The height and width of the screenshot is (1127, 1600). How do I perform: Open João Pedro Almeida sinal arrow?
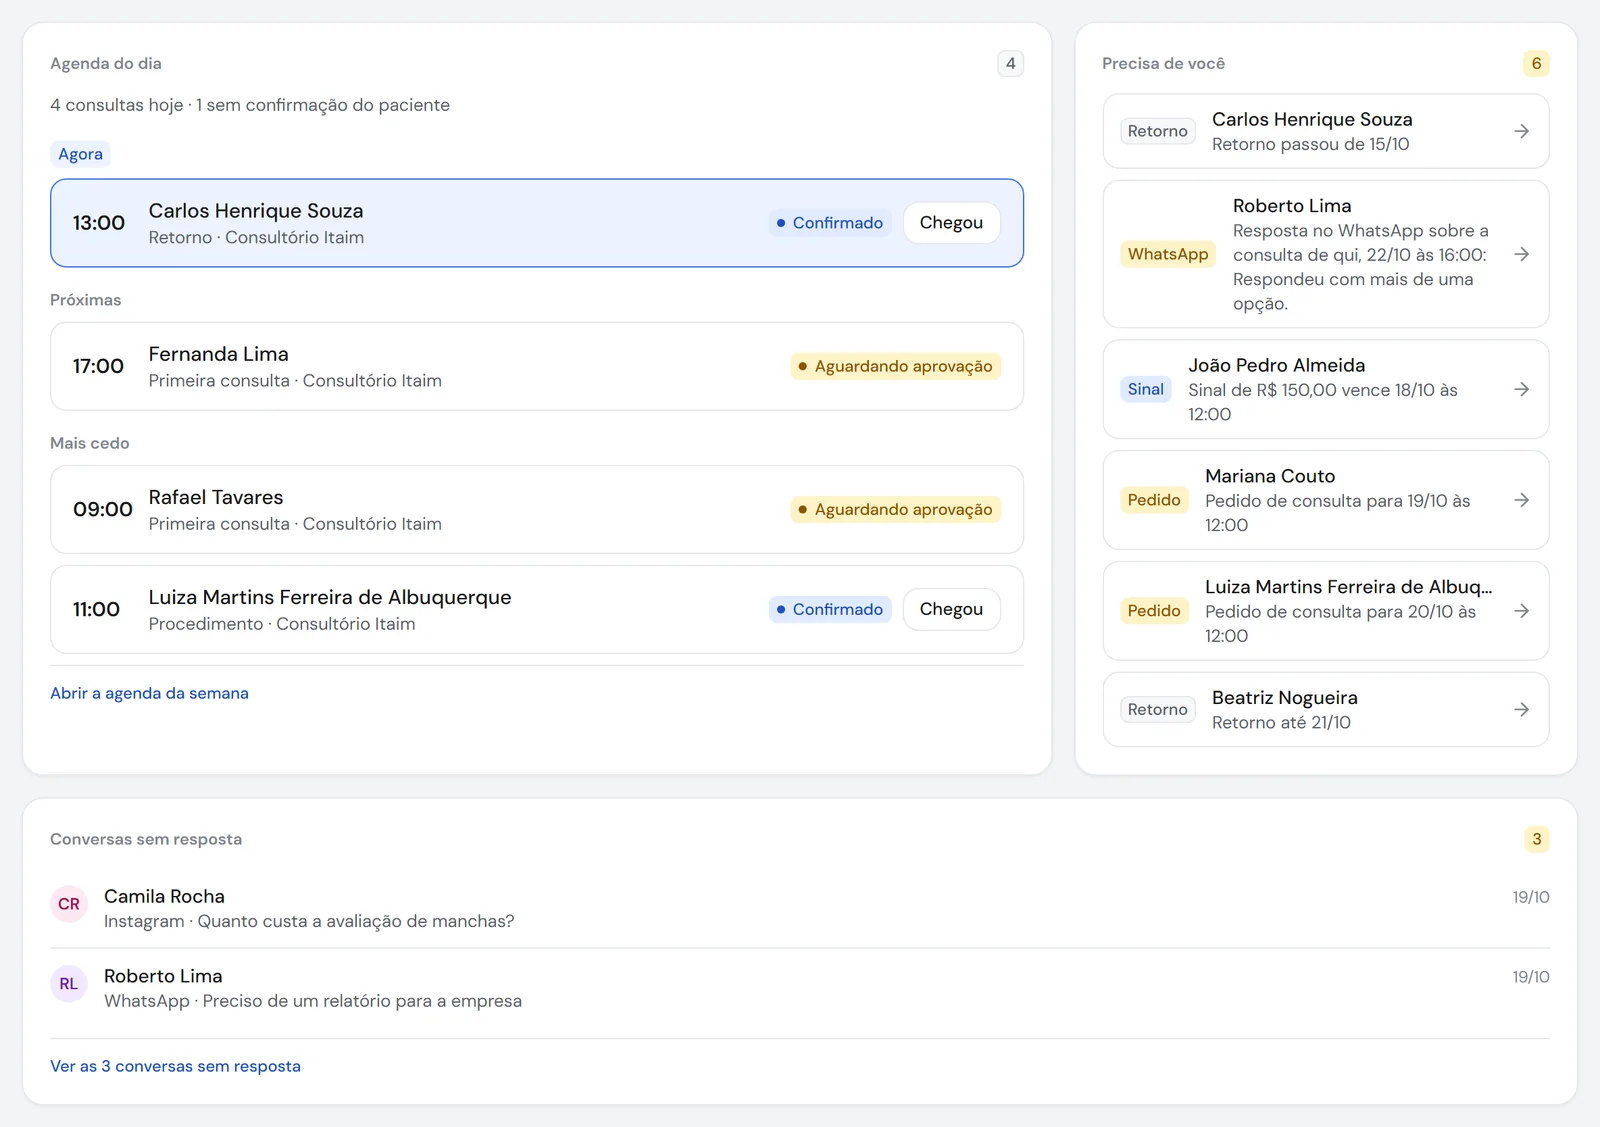click(x=1521, y=389)
